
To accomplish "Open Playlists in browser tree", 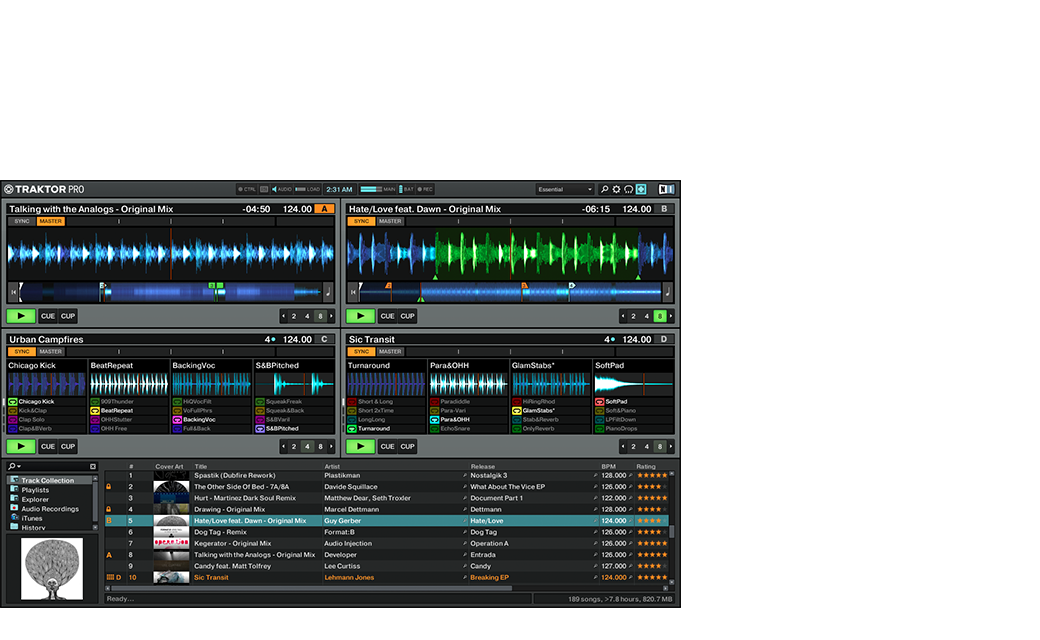I will (x=35, y=490).
